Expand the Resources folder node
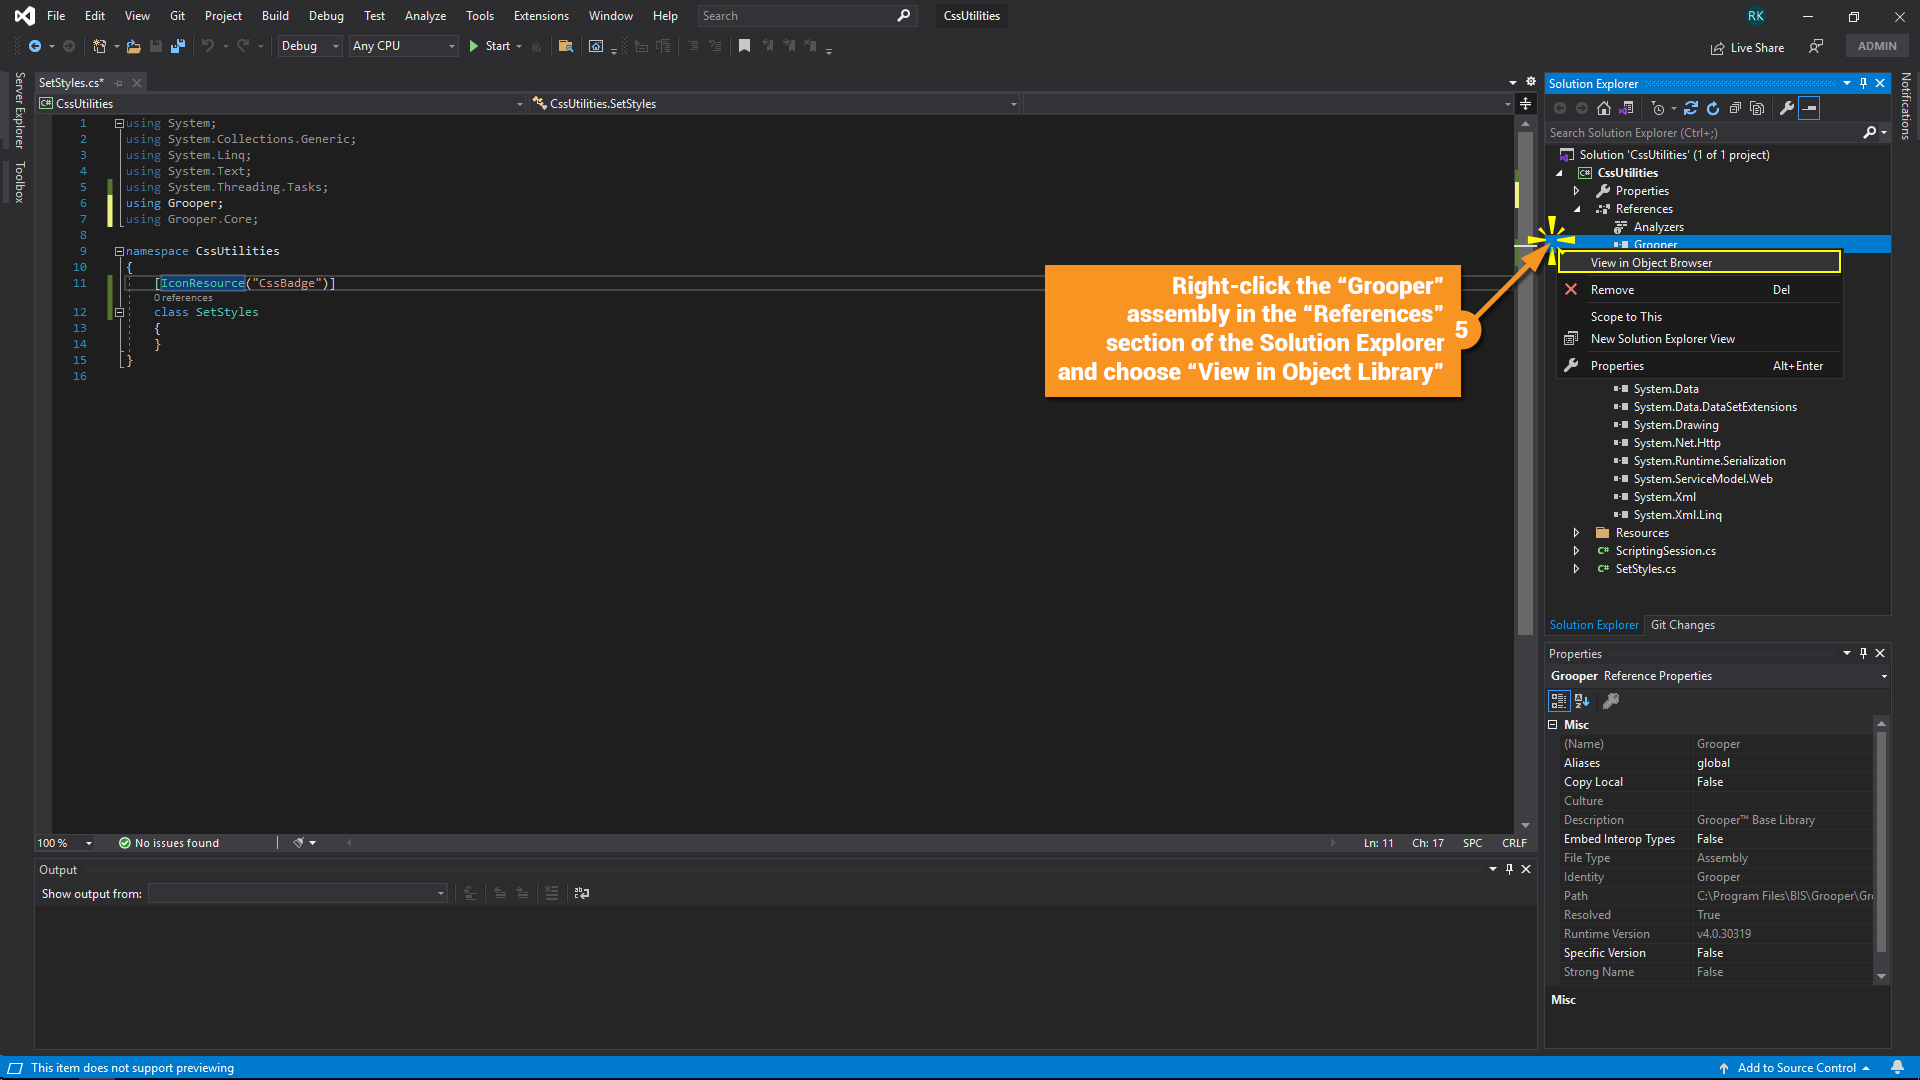 [1577, 533]
